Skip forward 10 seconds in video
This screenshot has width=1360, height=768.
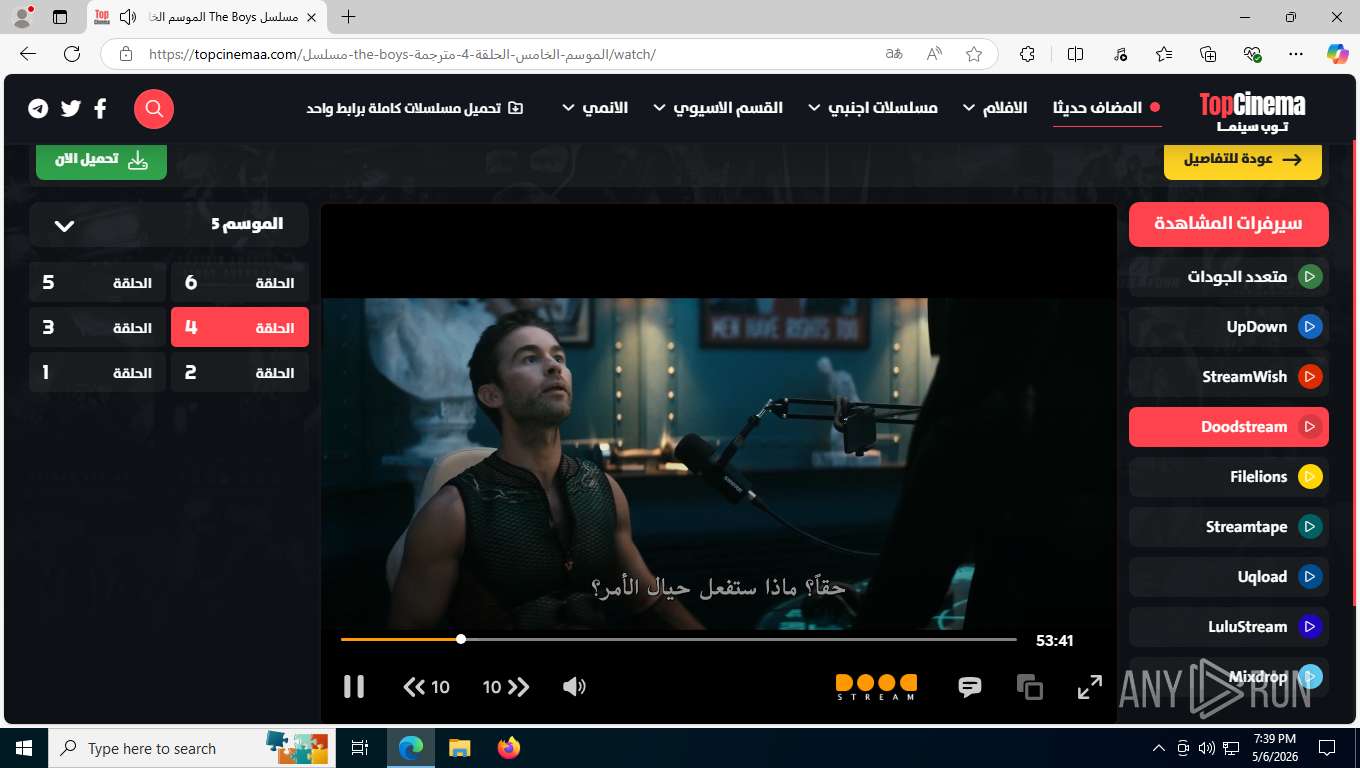506,687
